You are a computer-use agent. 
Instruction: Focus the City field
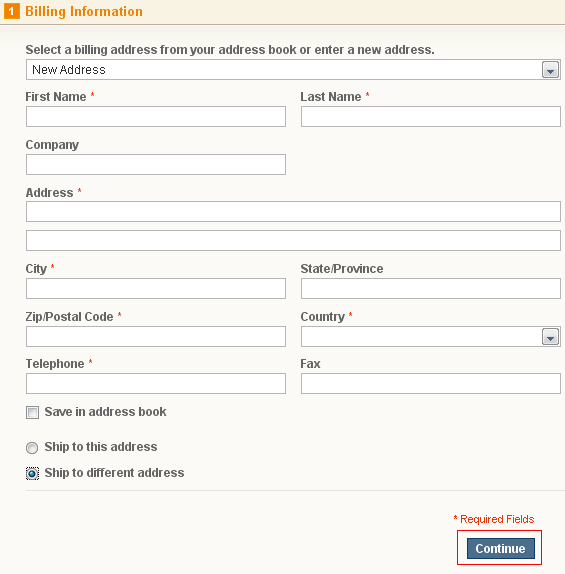coord(156,288)
